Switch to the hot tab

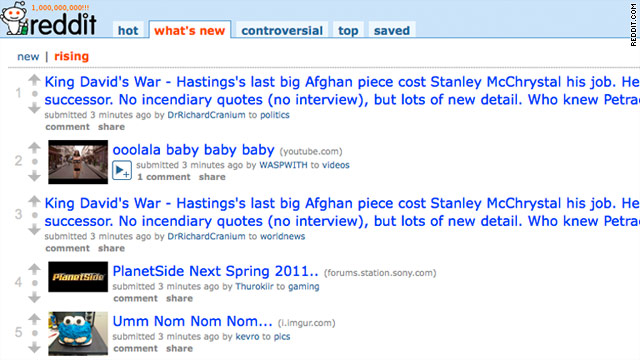[x=128, y=30]
